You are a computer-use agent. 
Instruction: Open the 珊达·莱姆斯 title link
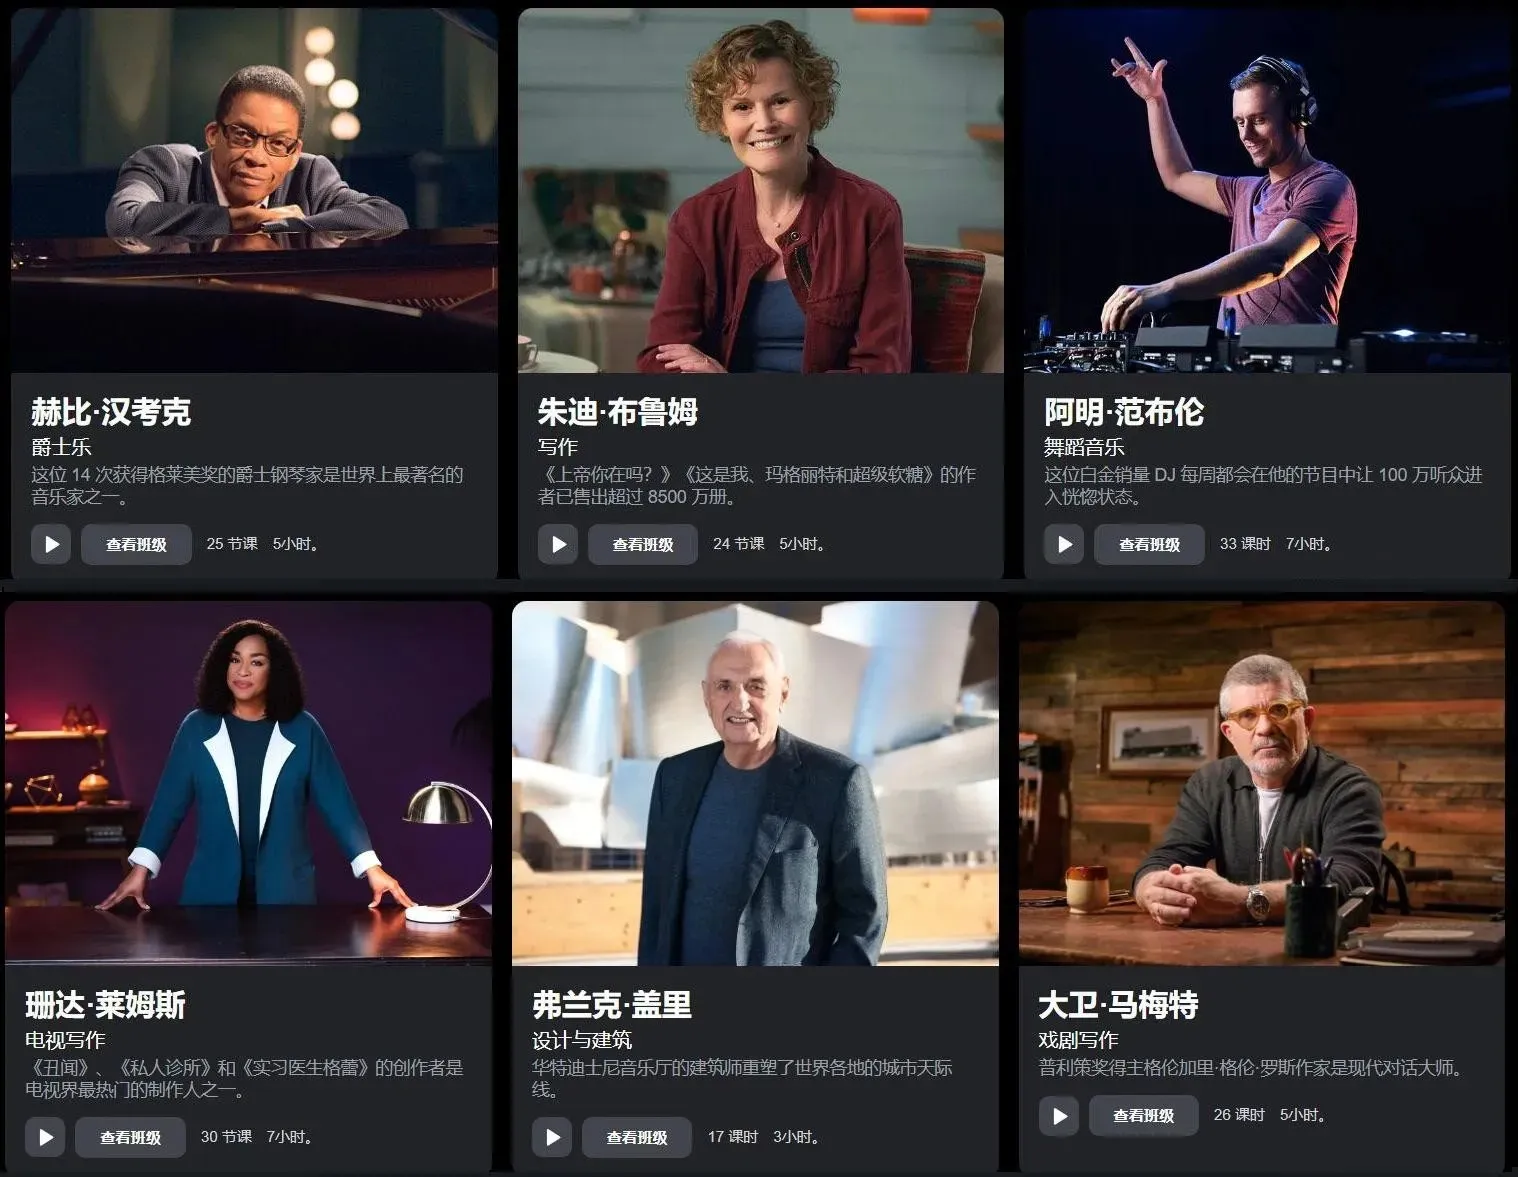[106, 1004]
